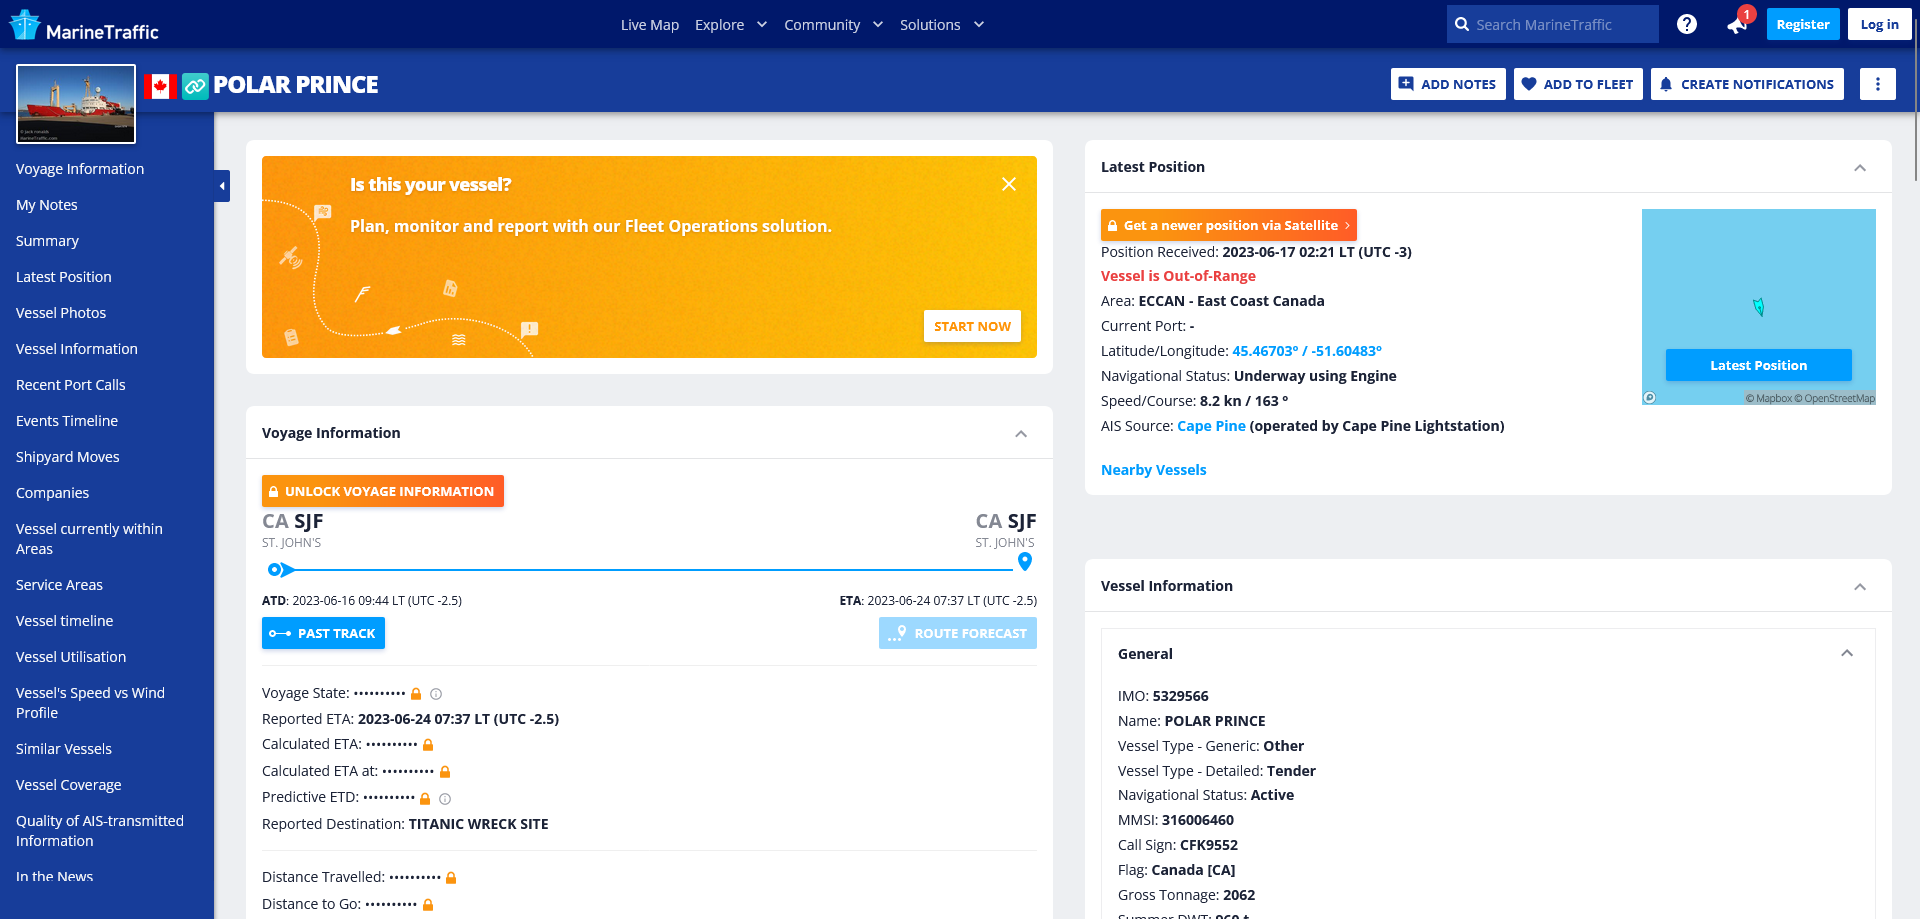Viewport: 1920px width, 919px height.
Task: Click START NOW on the banner
Action: coord(972,326)
